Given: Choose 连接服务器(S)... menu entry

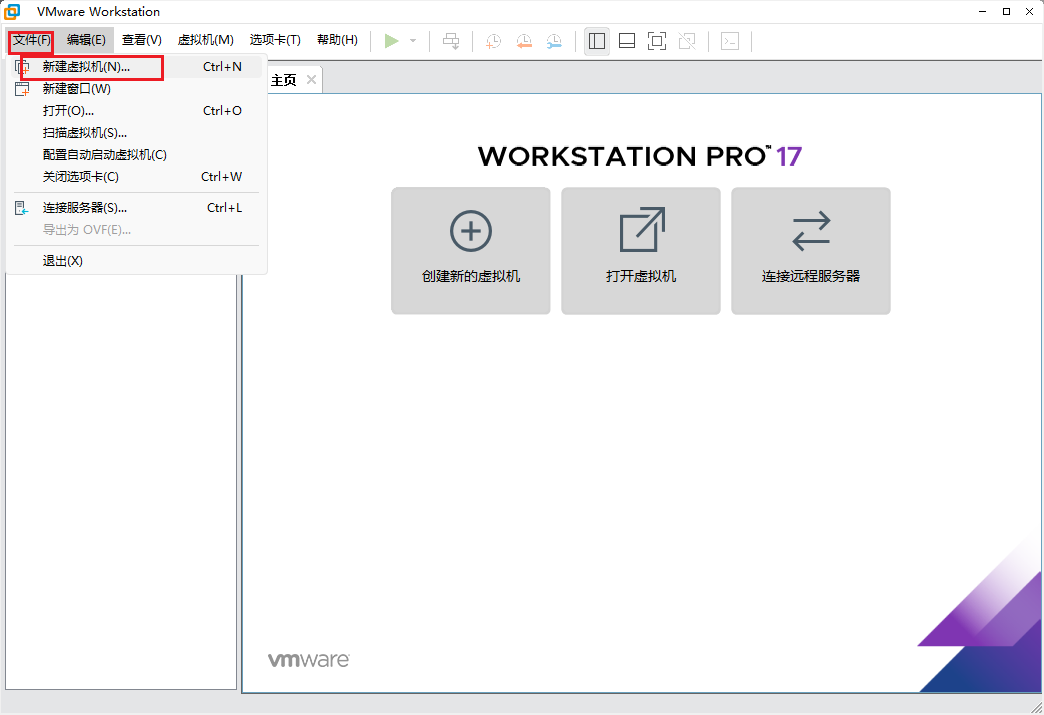Looking at the screenshot, I should pyautogui.click(x=136, y=208).
